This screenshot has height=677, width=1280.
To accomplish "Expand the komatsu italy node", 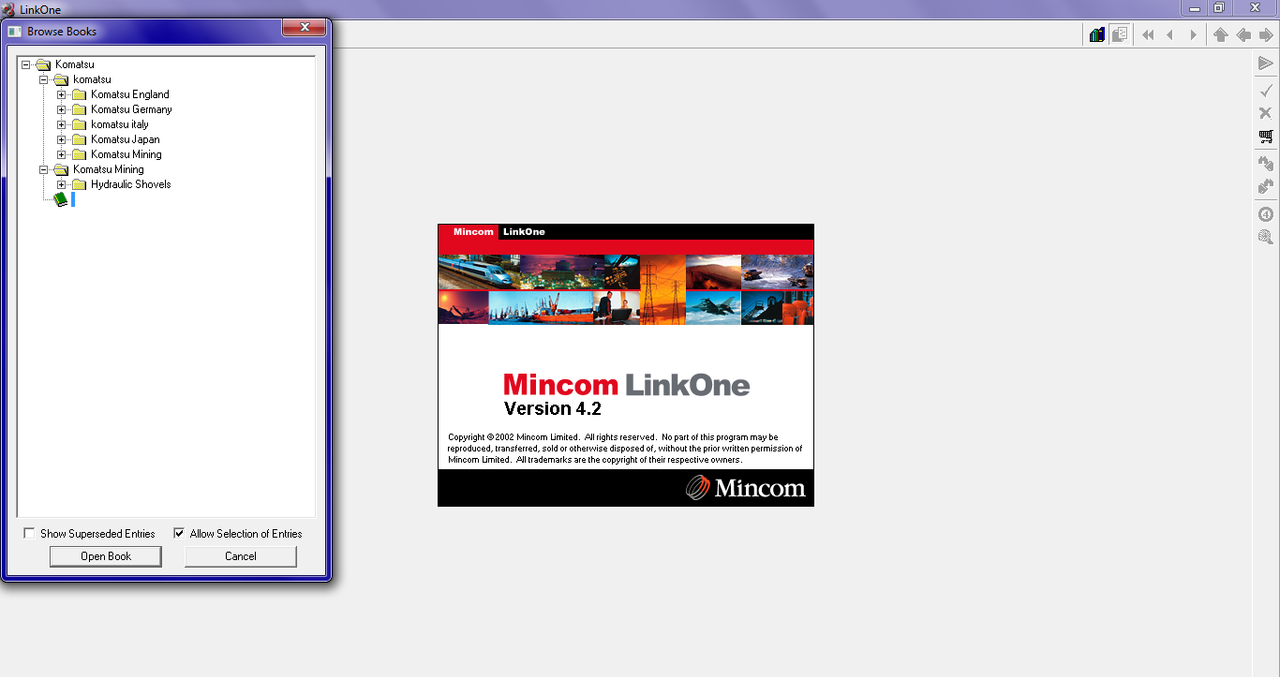I will tap(61, 125).
